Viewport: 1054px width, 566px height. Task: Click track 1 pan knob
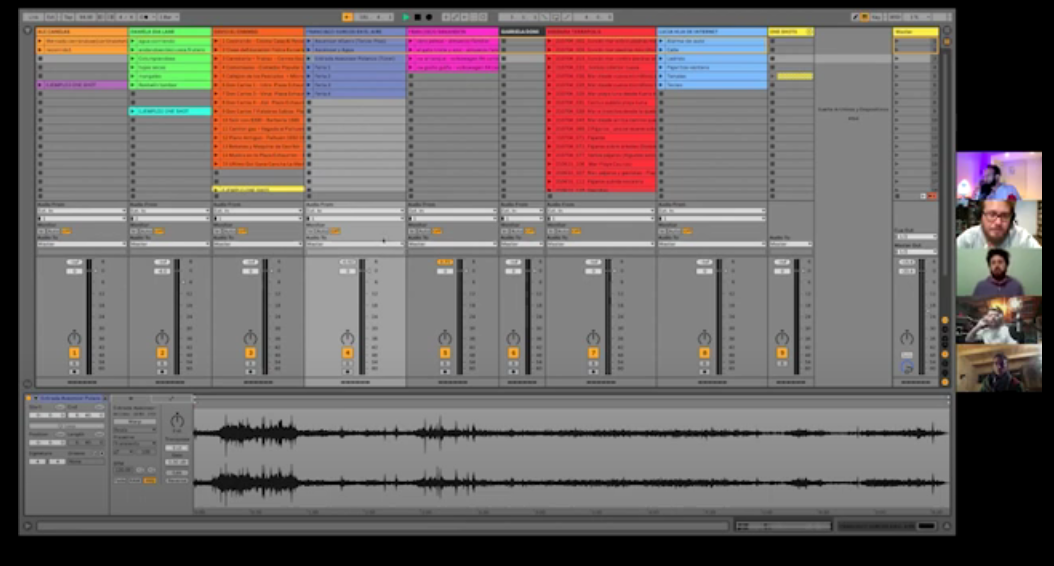click(74, 337)
